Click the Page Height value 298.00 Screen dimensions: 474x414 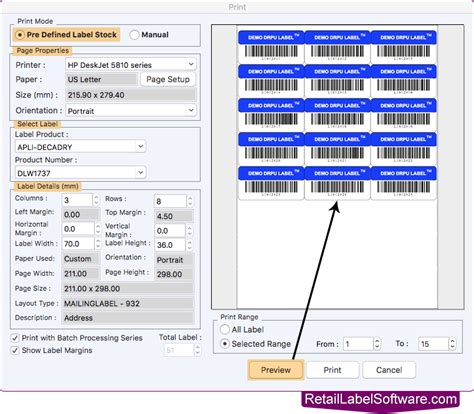(x=174, y=274)
